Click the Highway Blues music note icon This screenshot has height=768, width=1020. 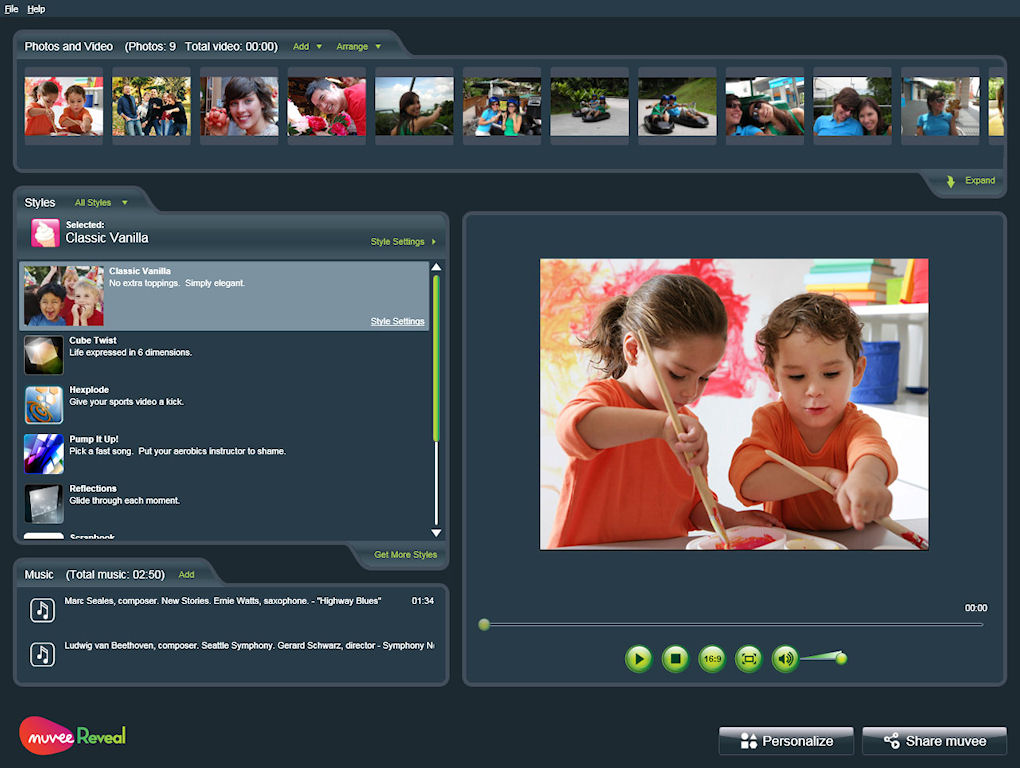coord(42,610)
